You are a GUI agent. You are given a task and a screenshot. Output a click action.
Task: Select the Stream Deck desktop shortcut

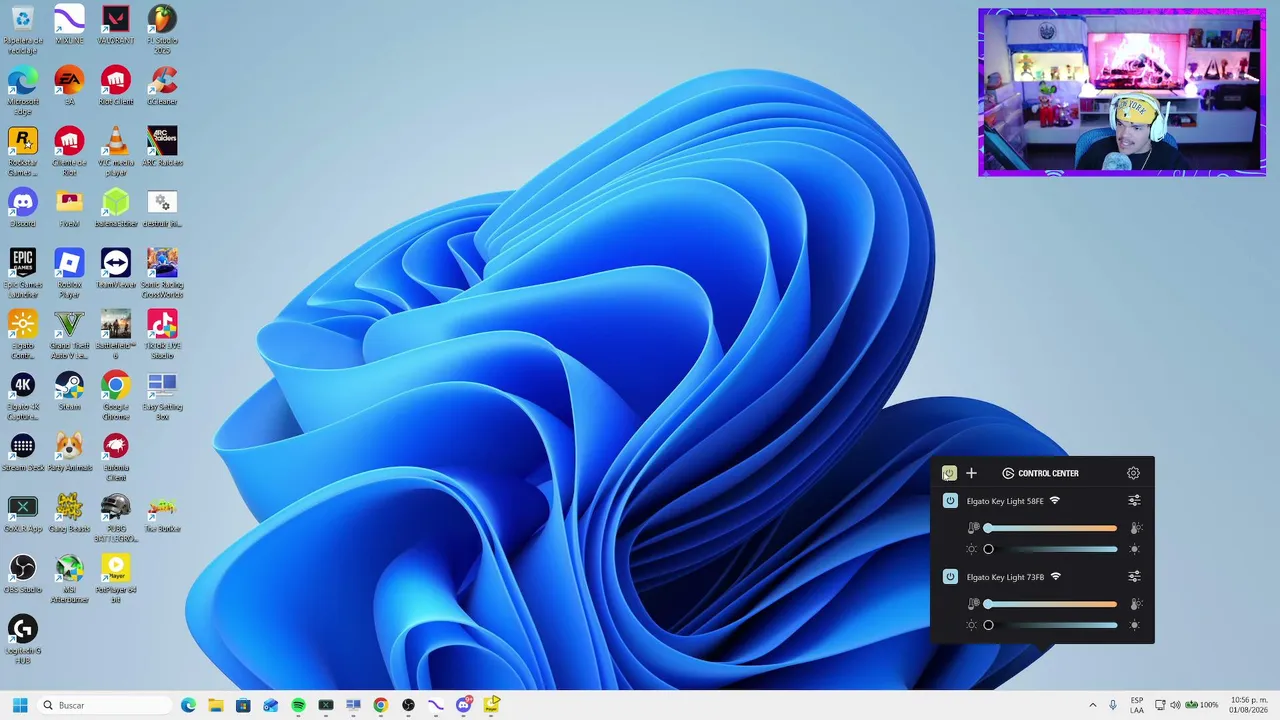22,452
